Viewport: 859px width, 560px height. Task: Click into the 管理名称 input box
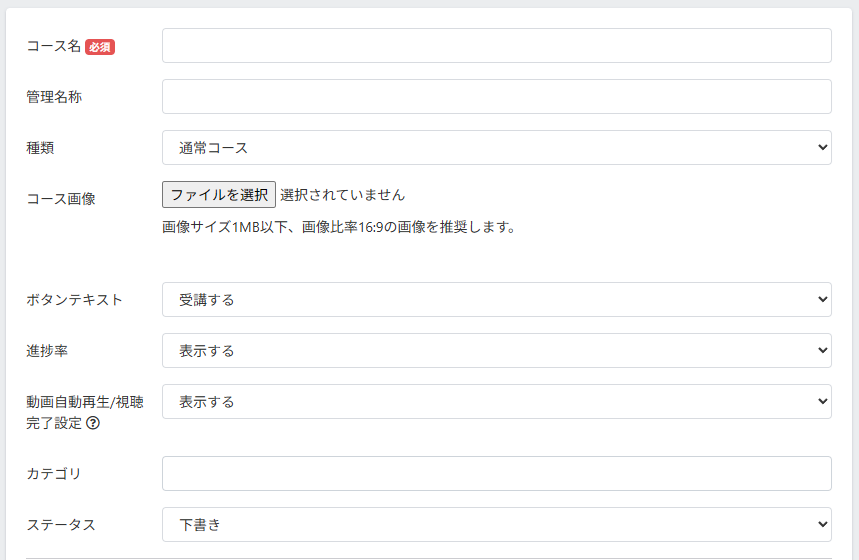click(x=496, y=97)
